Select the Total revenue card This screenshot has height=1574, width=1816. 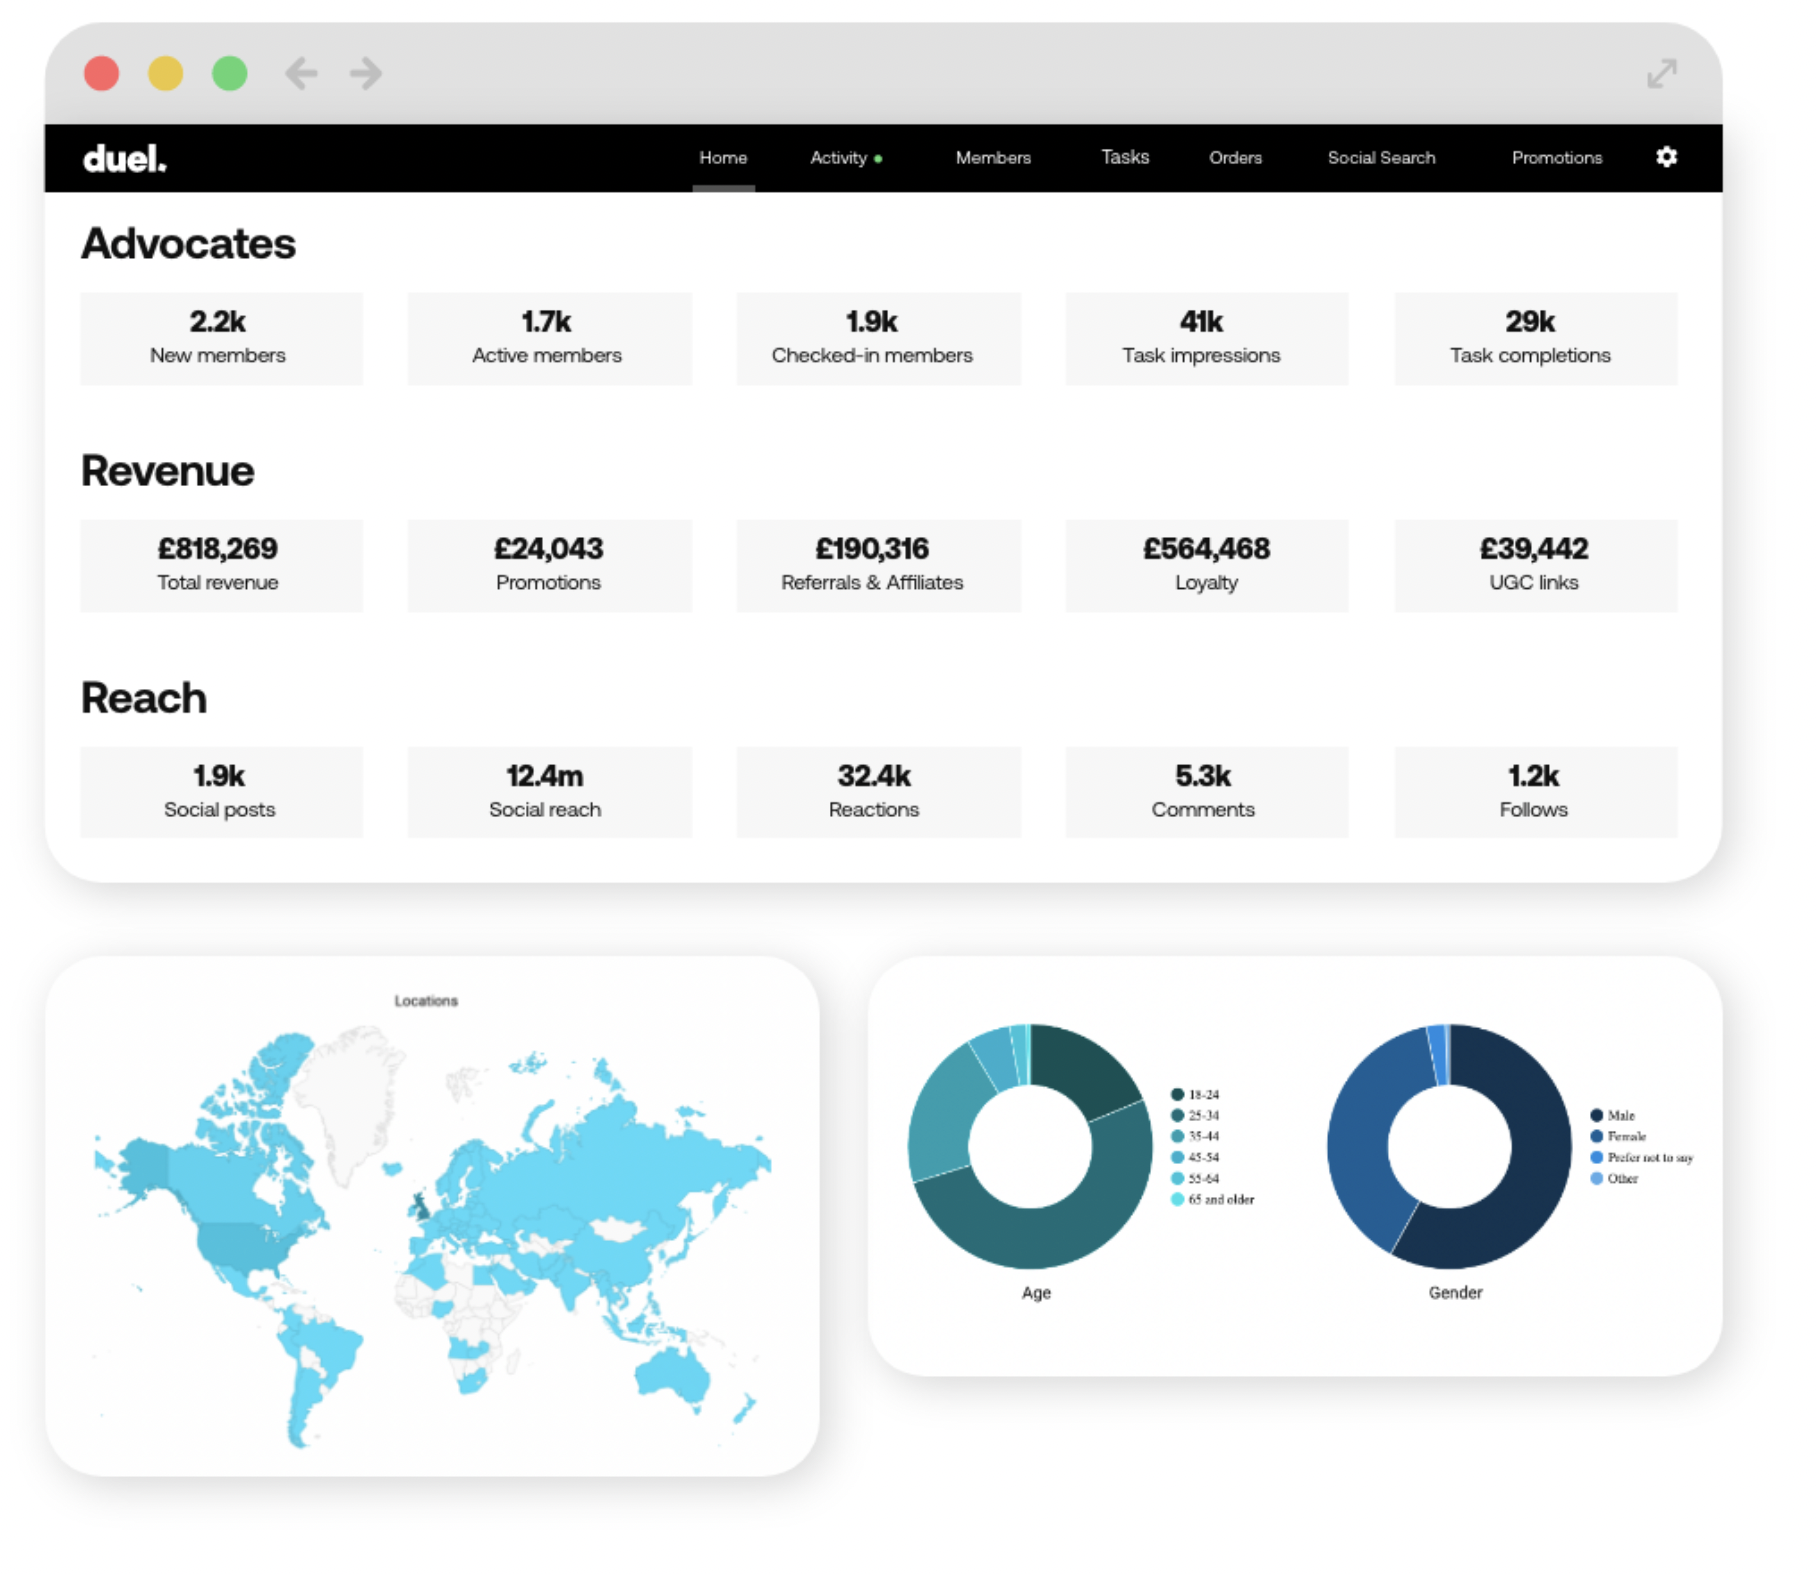(x=220, y=564)
